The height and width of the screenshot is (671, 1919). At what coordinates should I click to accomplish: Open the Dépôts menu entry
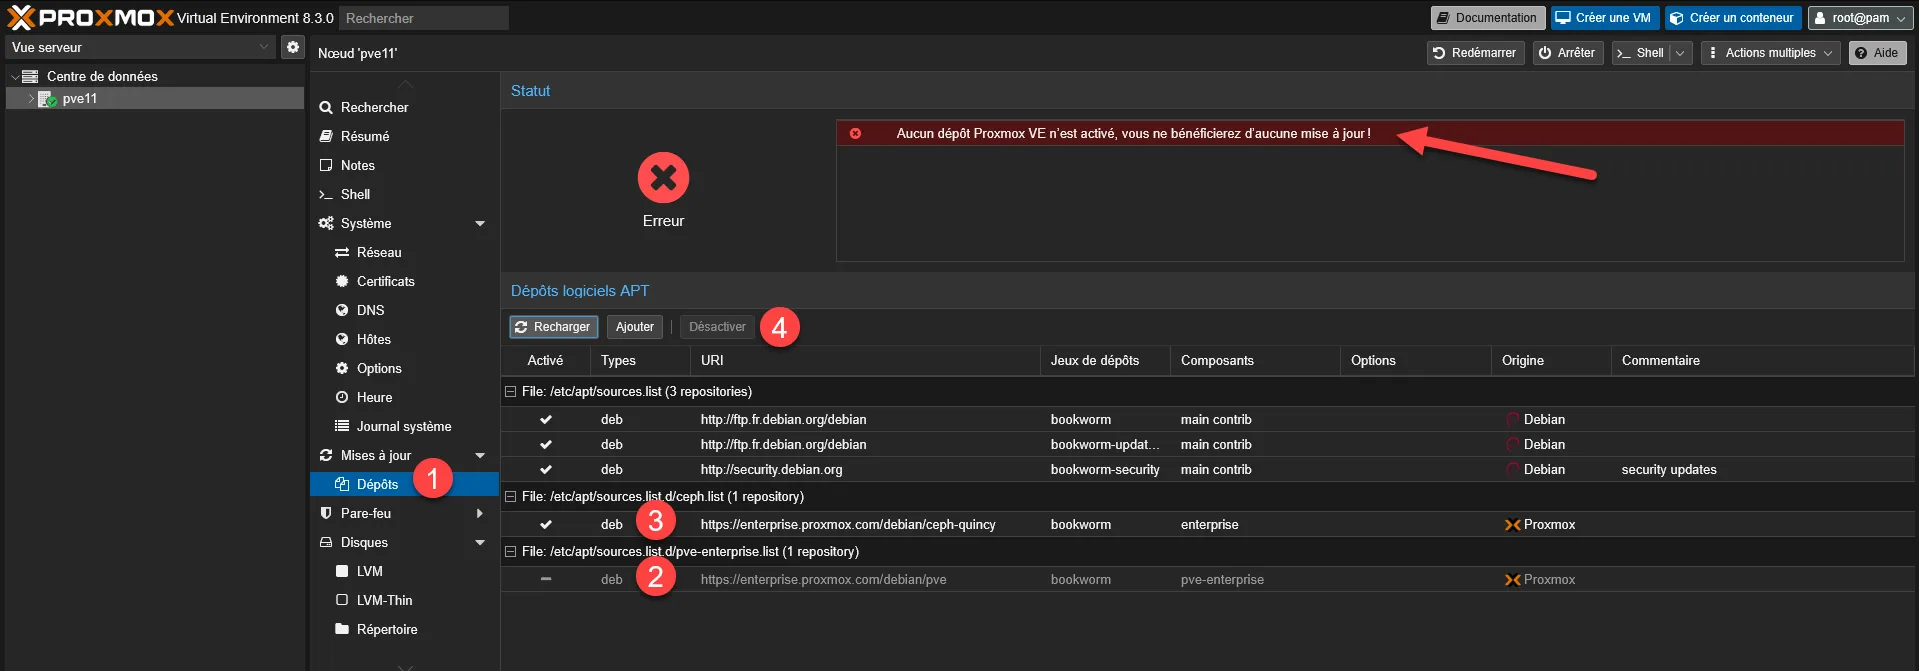(x=377, y=484)
